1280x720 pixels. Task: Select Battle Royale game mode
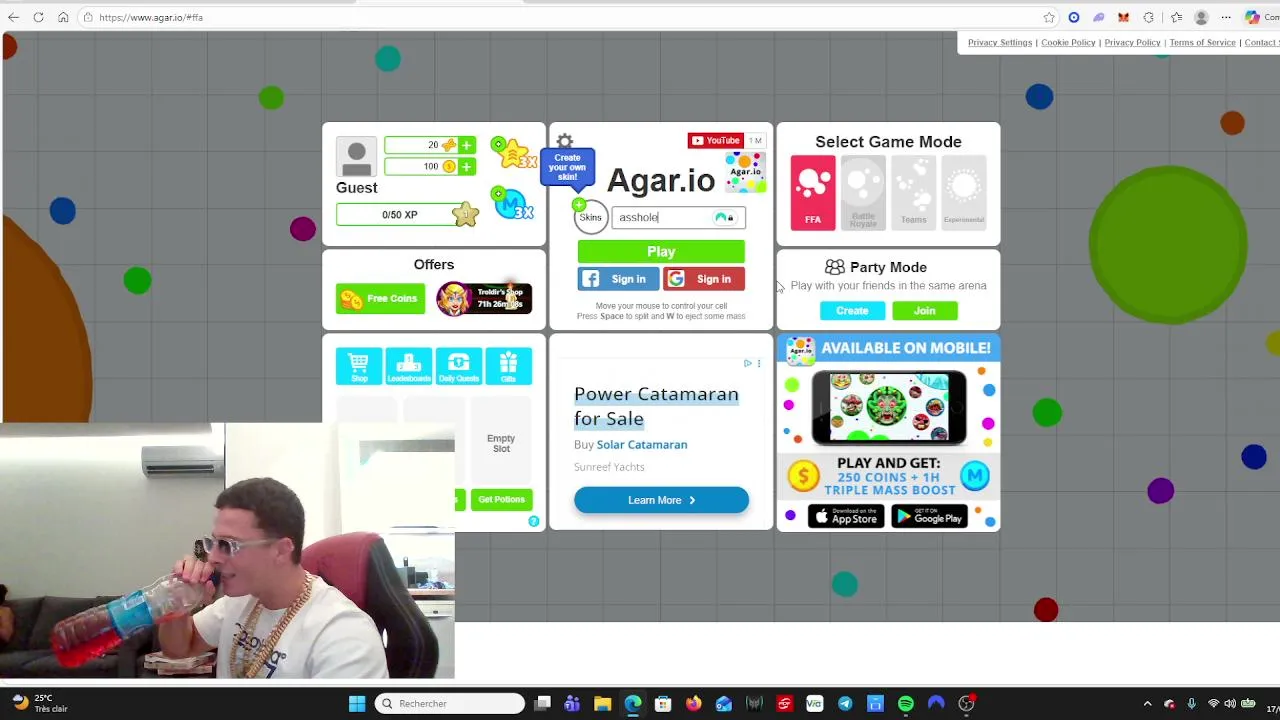pyautogui.click(x=863, y=192)
